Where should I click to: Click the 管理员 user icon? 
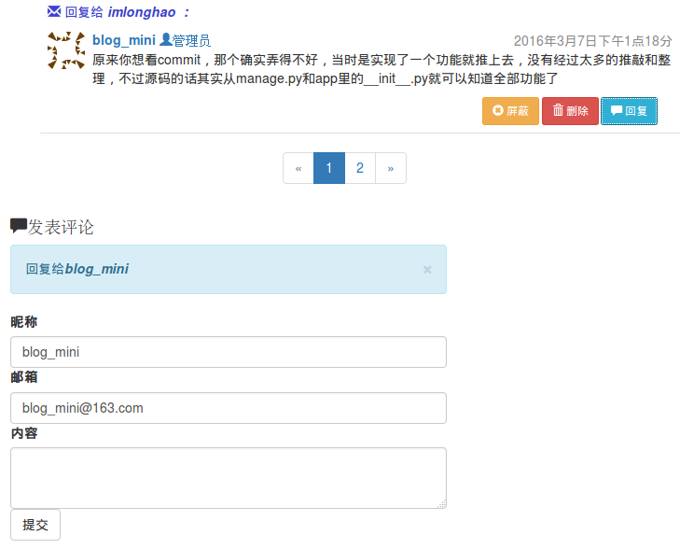[165, 40]
